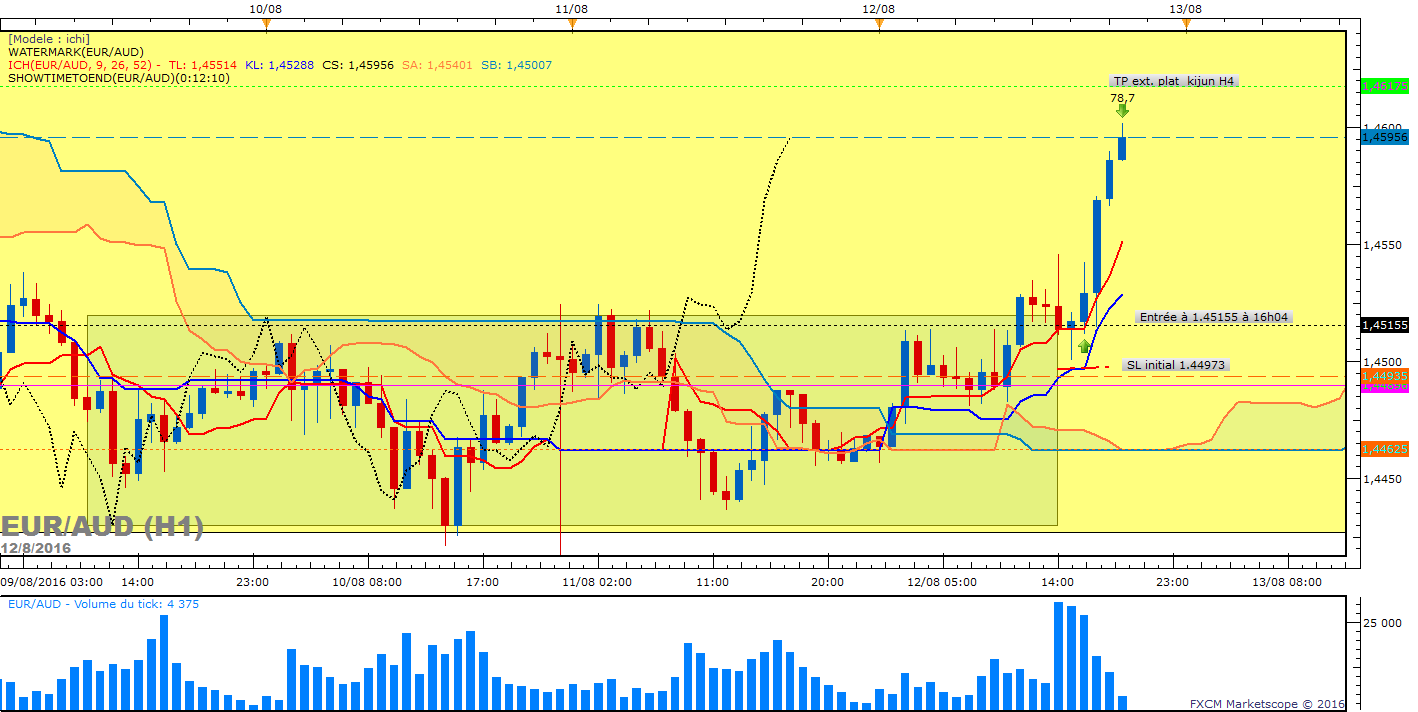The image size is (1418, 712).
Task: Click the '10/08 08:00' time axis label
Action: coord(367,581)
